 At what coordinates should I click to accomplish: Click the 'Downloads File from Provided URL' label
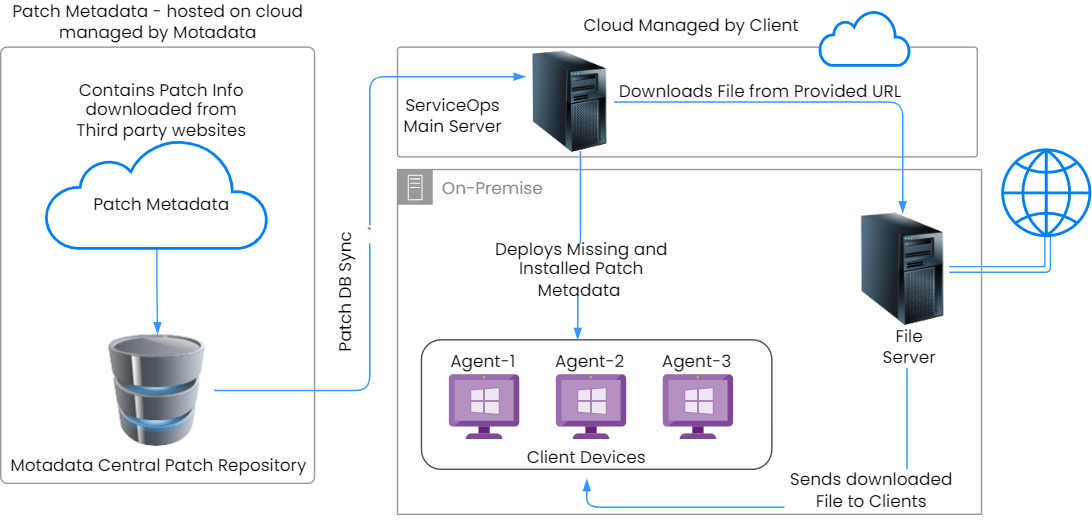pos(760,91)
